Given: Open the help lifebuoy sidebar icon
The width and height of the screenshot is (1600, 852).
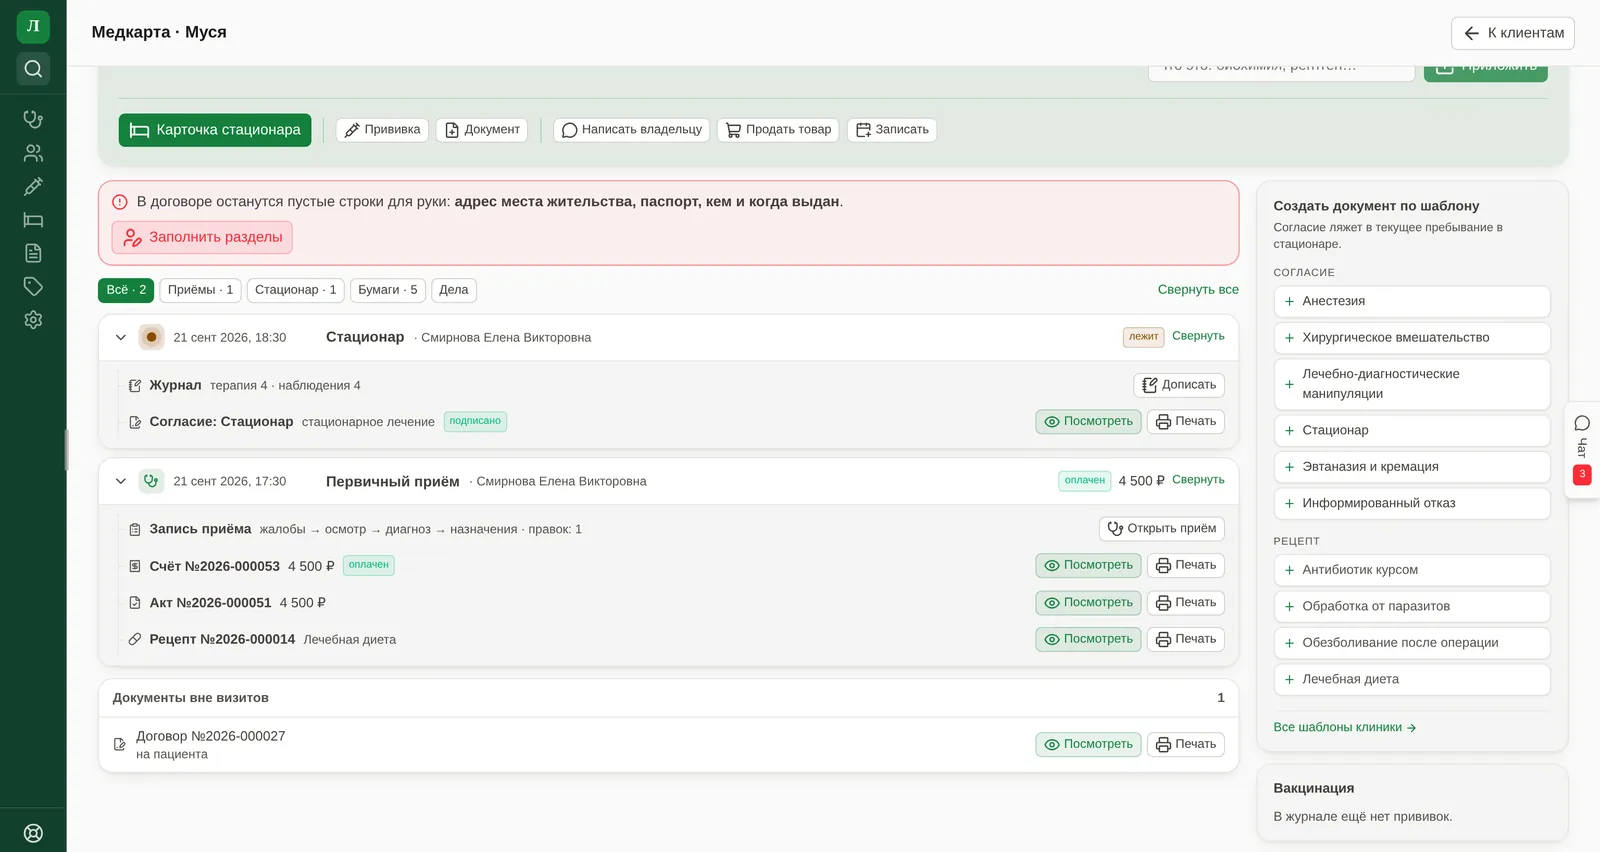Looking at the screenshot, I should click(x=33, y=833).
